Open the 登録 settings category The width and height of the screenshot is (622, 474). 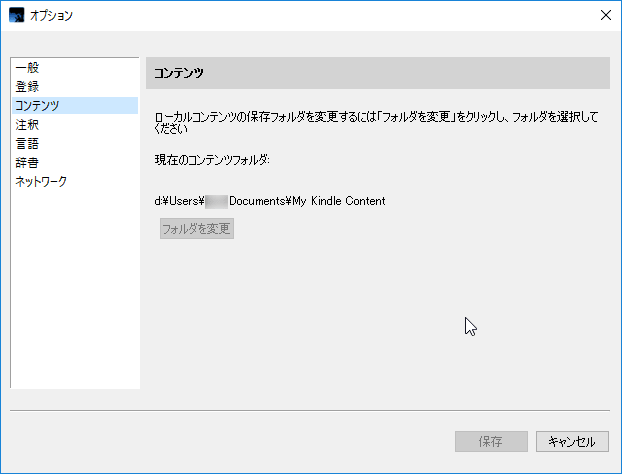pyautogui.click(x=28, y=87)
